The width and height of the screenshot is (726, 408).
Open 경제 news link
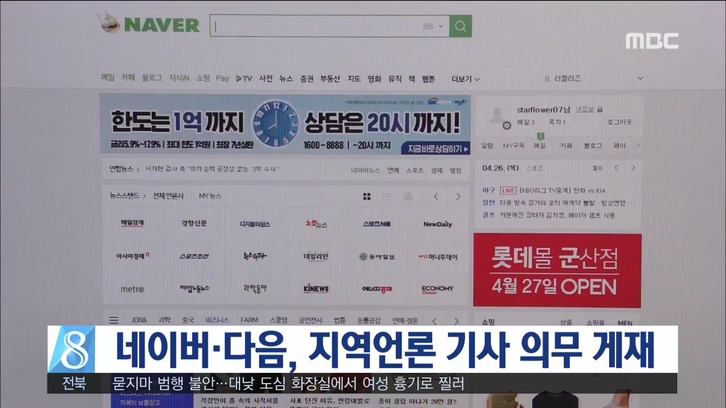(x=437, y=170)
